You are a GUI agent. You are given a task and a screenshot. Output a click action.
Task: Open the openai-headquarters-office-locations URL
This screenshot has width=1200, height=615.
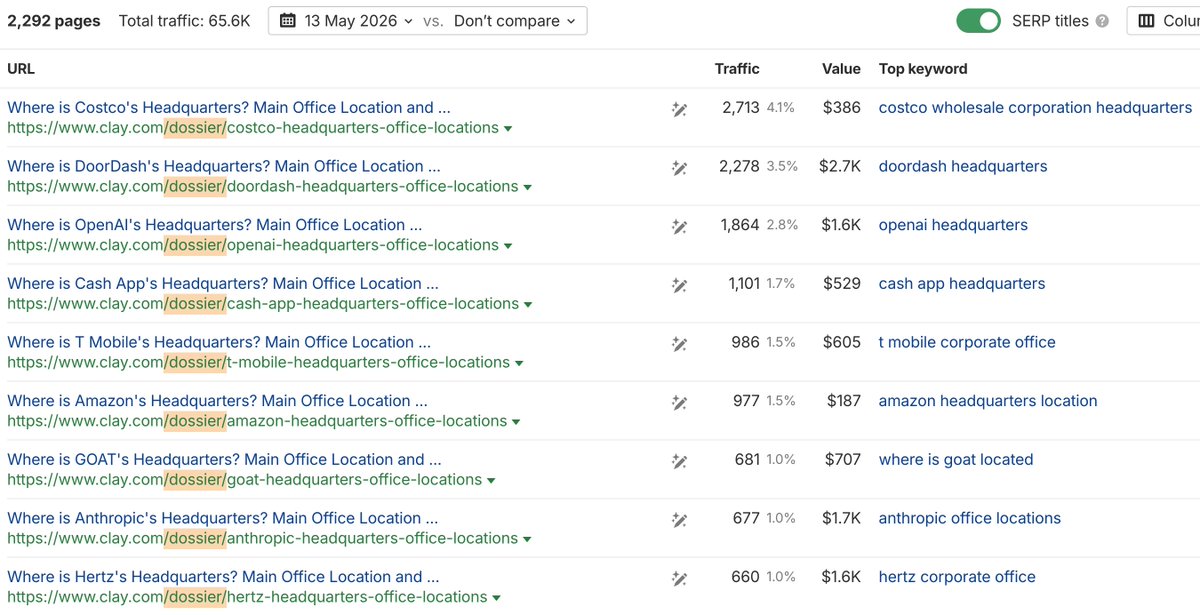pyautogui.click(x=253, y=245)
